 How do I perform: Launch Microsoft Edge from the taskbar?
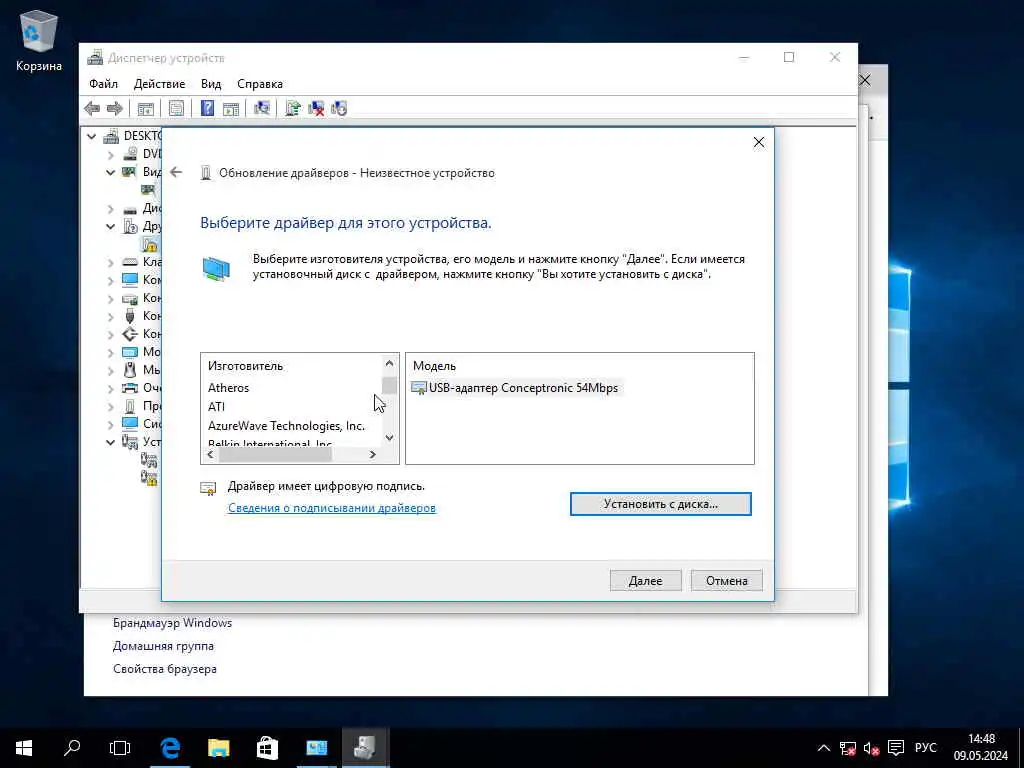[170, 748]
